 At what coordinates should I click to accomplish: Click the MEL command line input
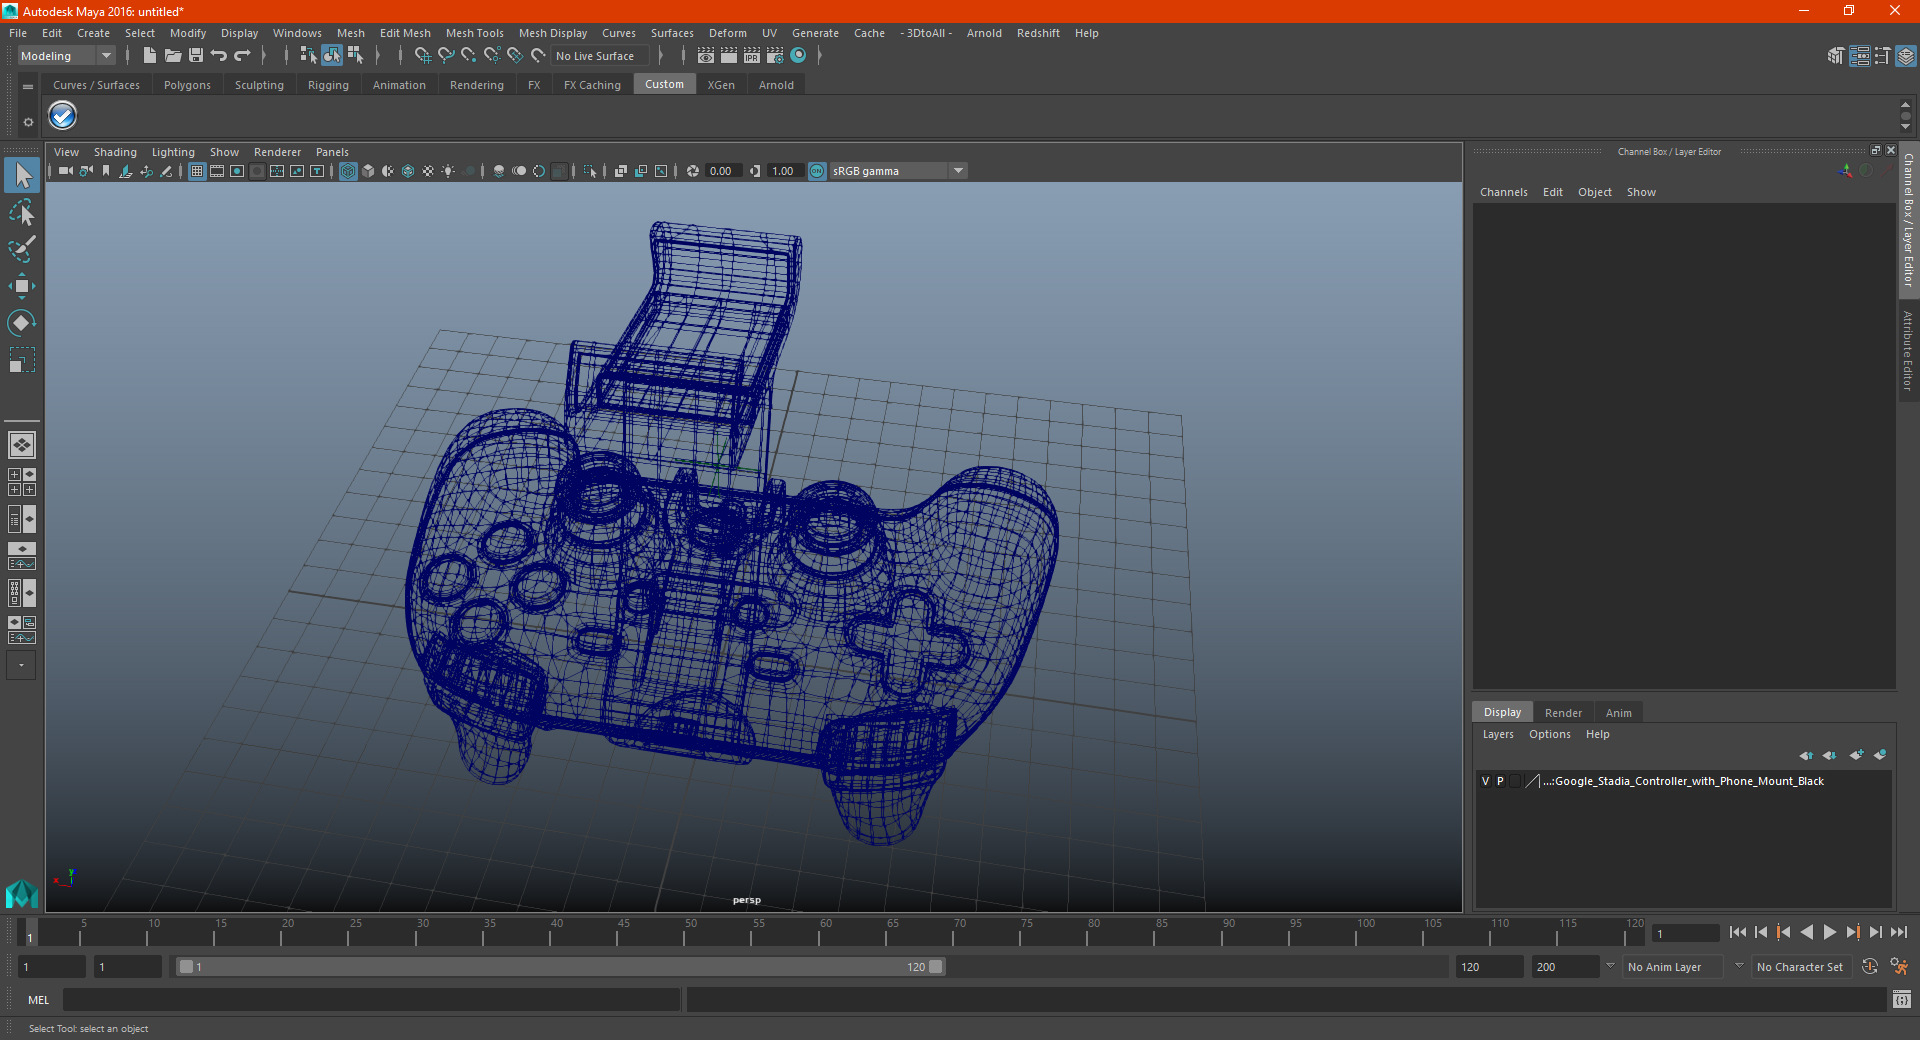point(371,1000)
